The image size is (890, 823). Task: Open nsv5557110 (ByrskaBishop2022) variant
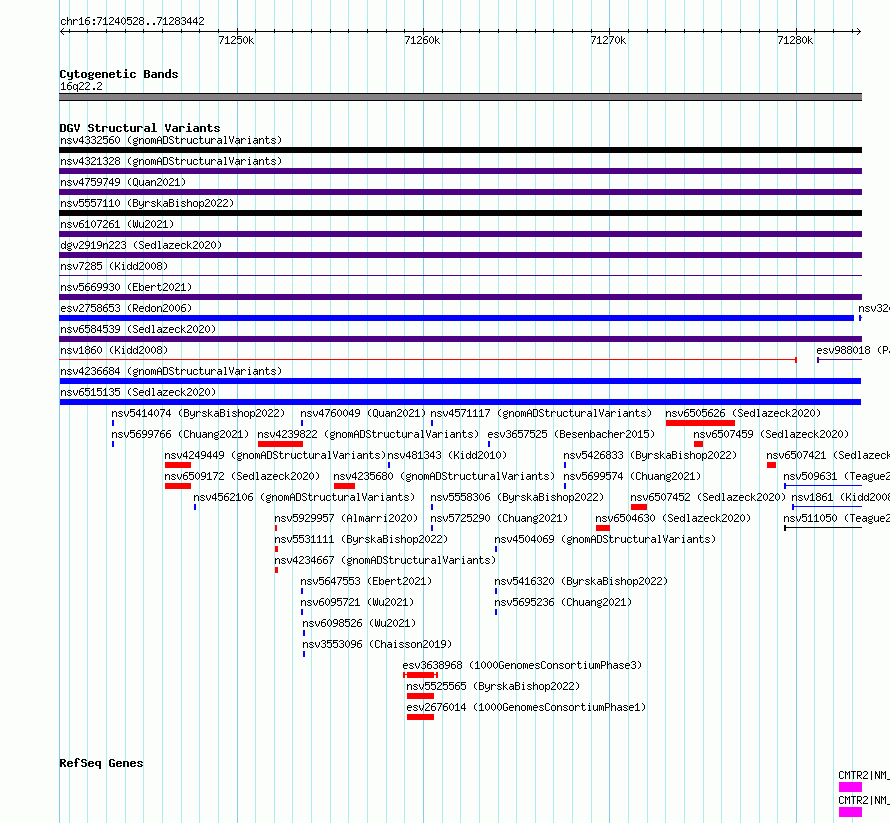coord(147,203)
